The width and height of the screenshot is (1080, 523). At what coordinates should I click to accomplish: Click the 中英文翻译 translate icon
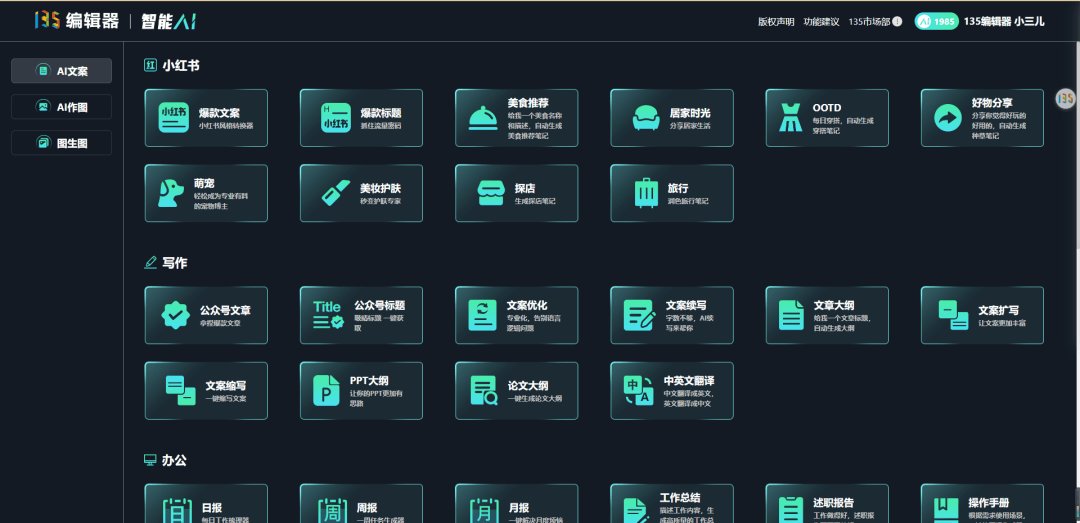coord(638,391)
